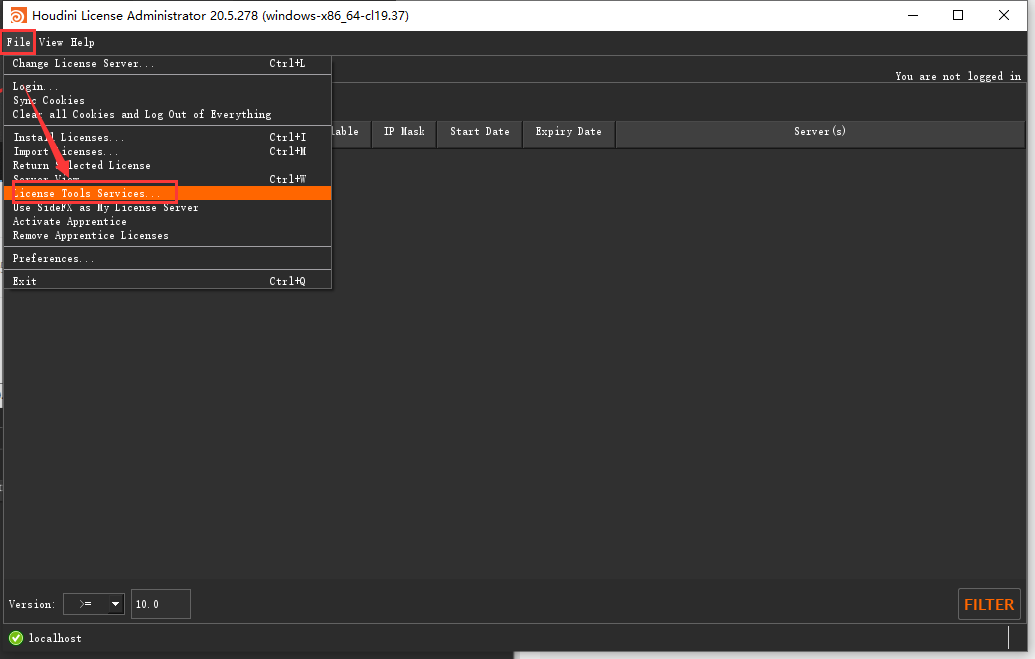Screen dimensions: 1035x659
Task: Click the 'You are not logged in' text
Action: pyautogui.click(x=958, y=77)
